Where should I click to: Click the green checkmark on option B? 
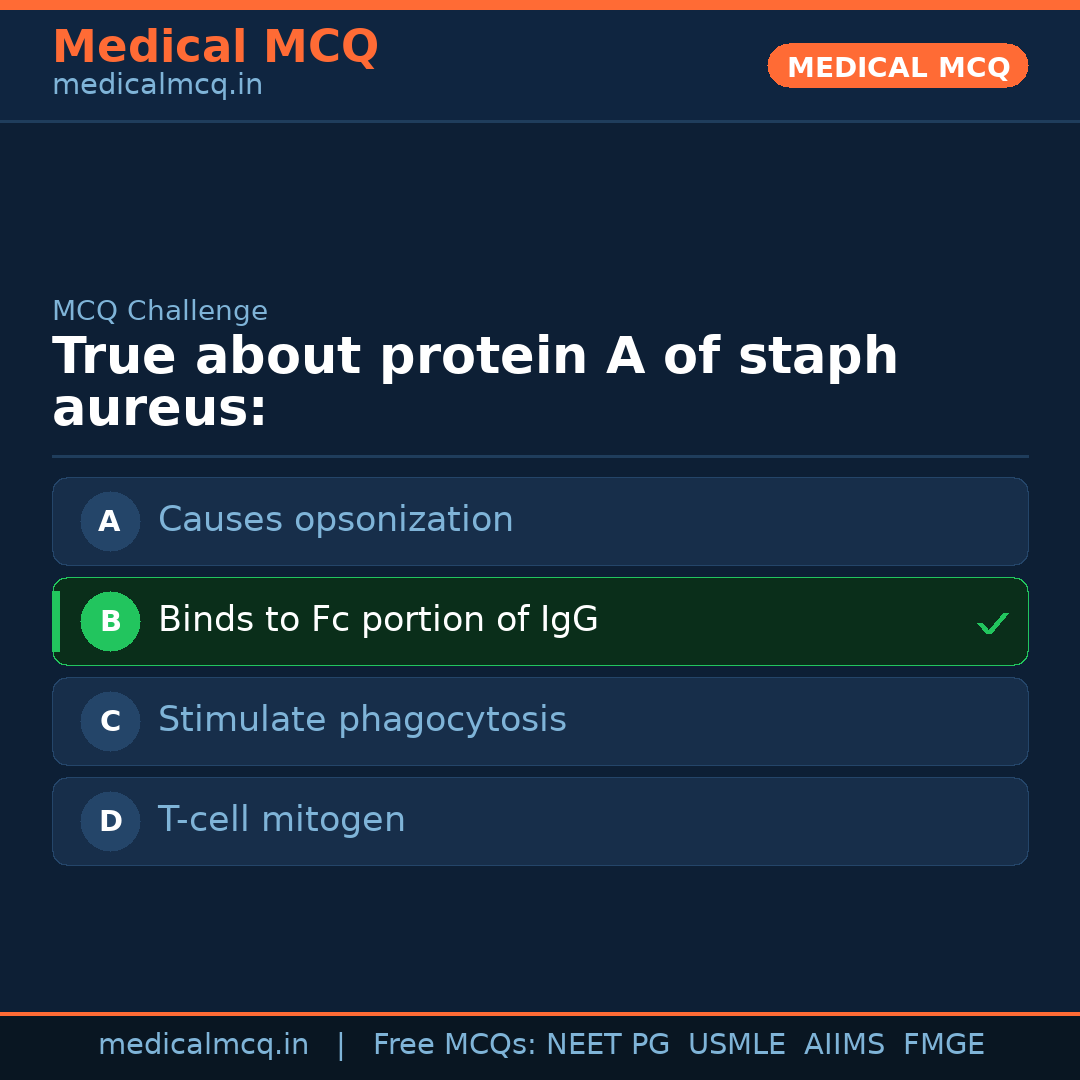coord(993,622)
